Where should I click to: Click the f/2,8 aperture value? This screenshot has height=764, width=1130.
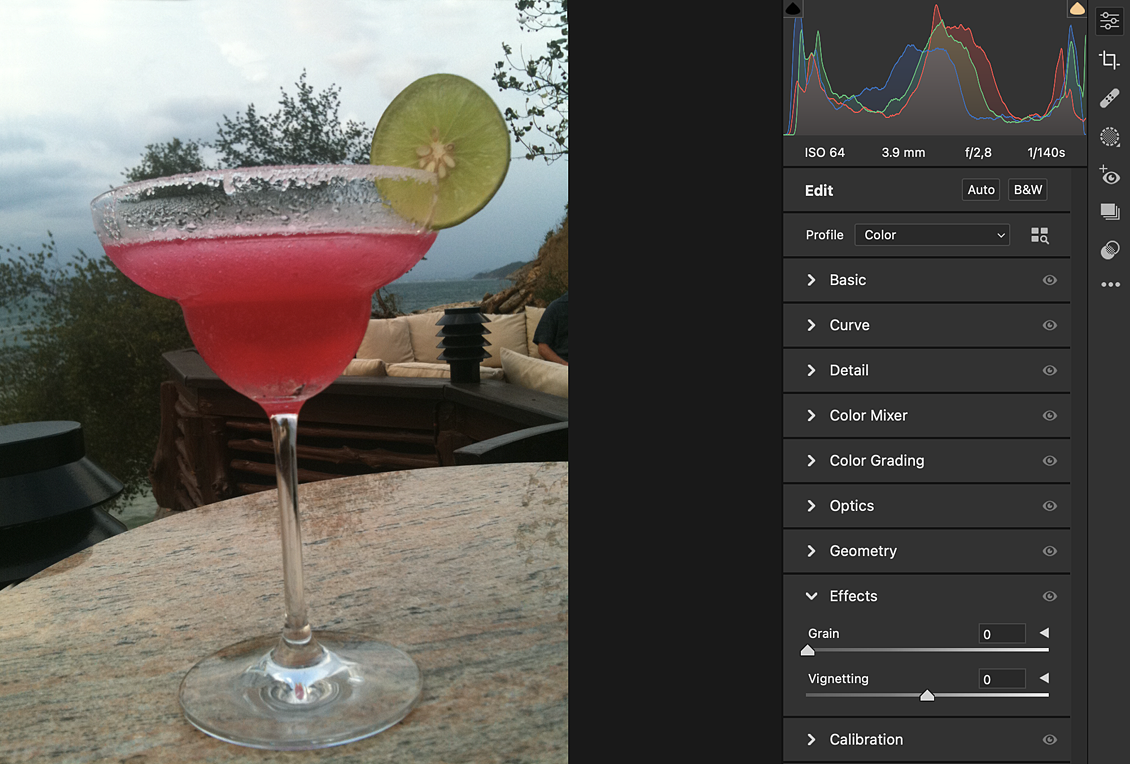978,153
